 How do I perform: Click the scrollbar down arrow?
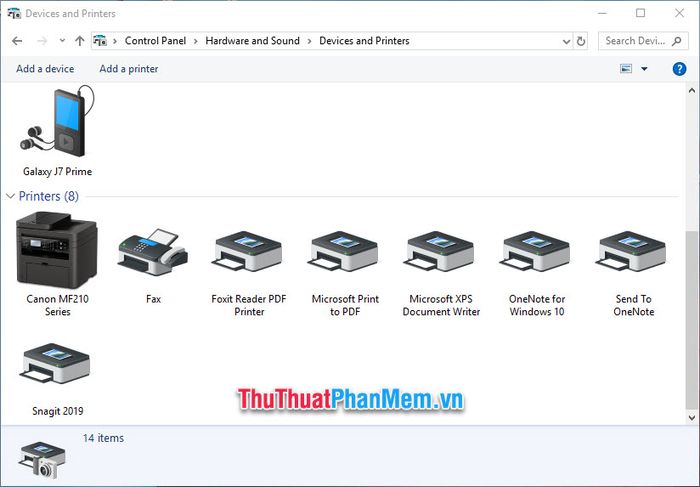pyautogui.click(x=692, y=418)
